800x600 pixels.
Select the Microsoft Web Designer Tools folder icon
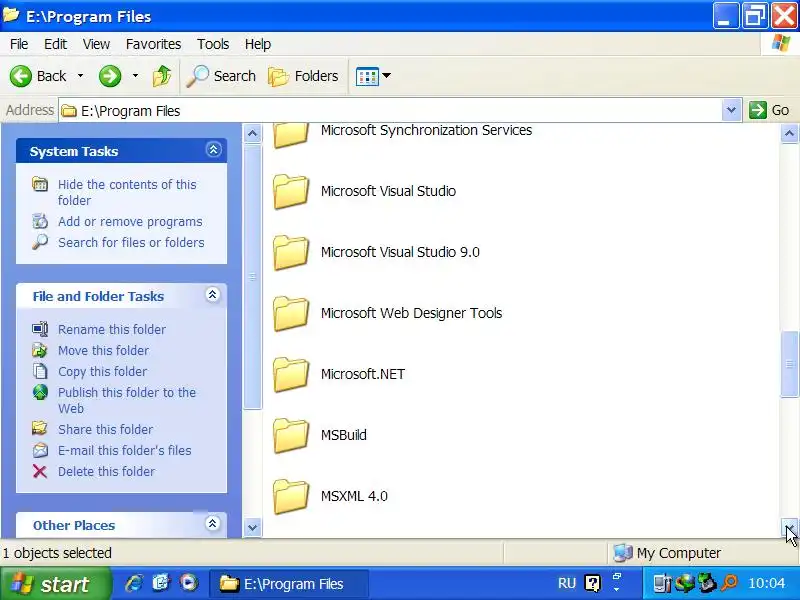point(291,313)
